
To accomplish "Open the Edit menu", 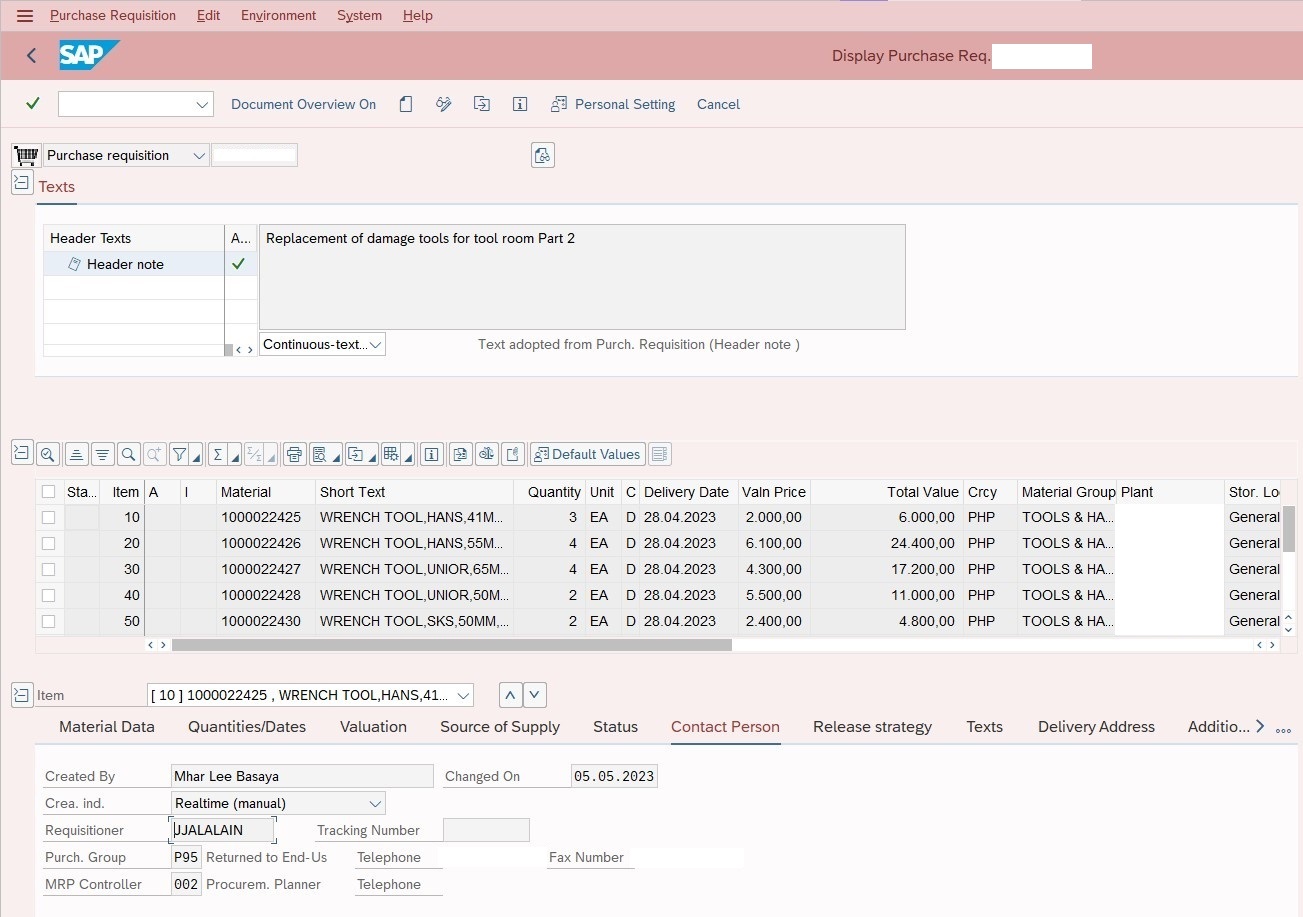I will click(208, 16).
